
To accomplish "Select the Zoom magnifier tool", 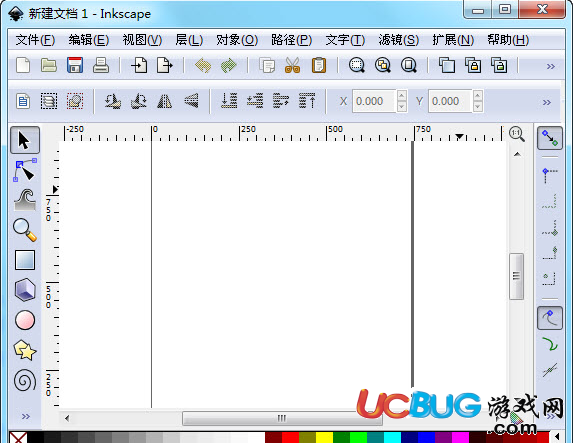I will tap(25, 230).
